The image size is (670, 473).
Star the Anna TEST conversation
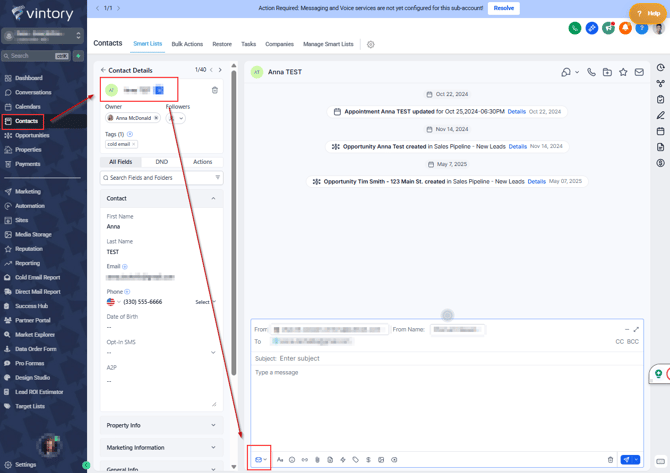[623, 72]
